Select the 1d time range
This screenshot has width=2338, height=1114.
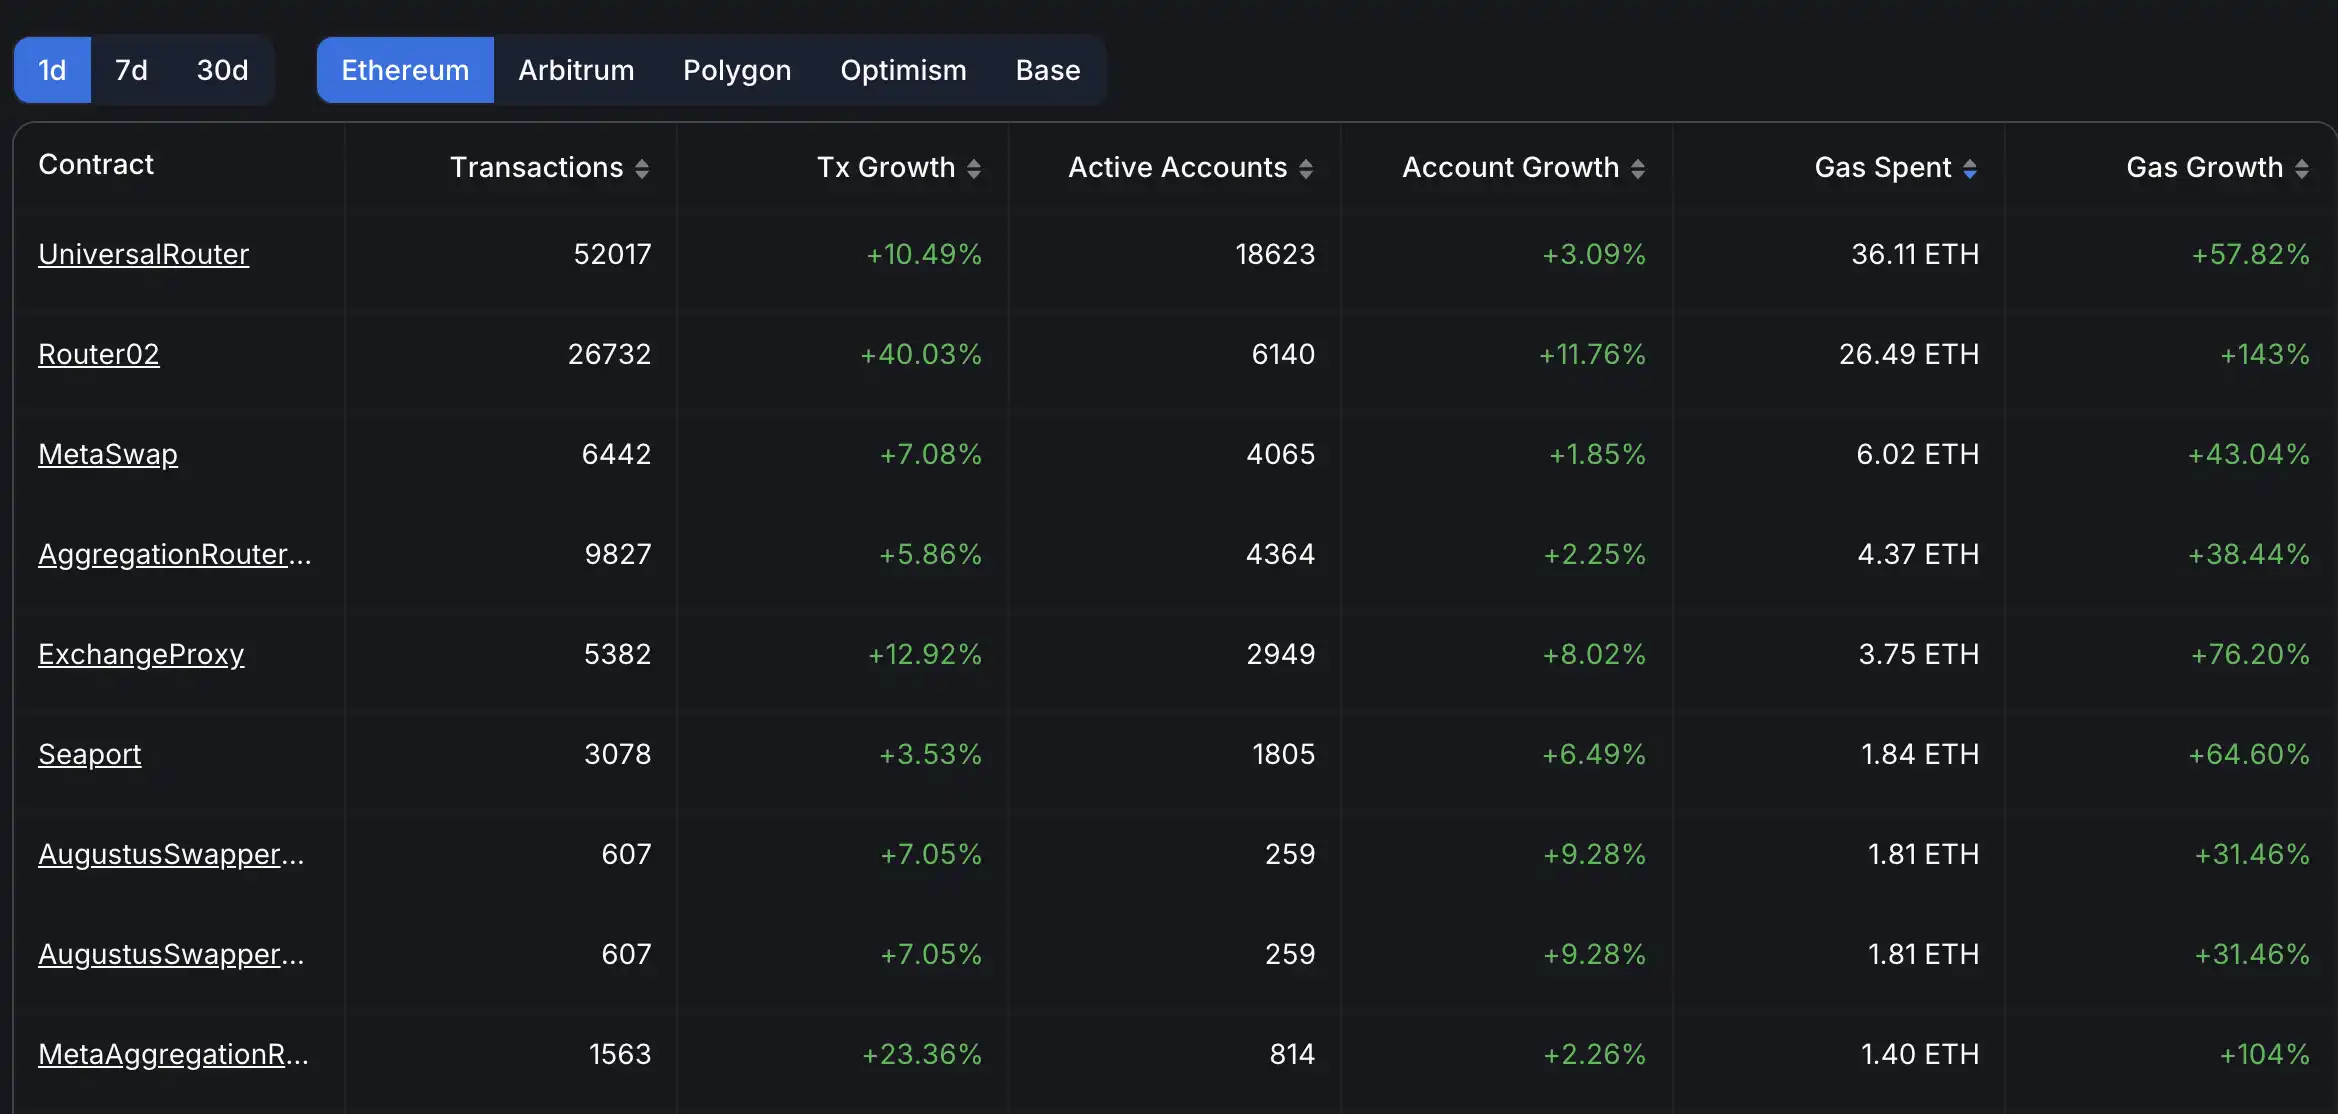click(x=52, y=70)
